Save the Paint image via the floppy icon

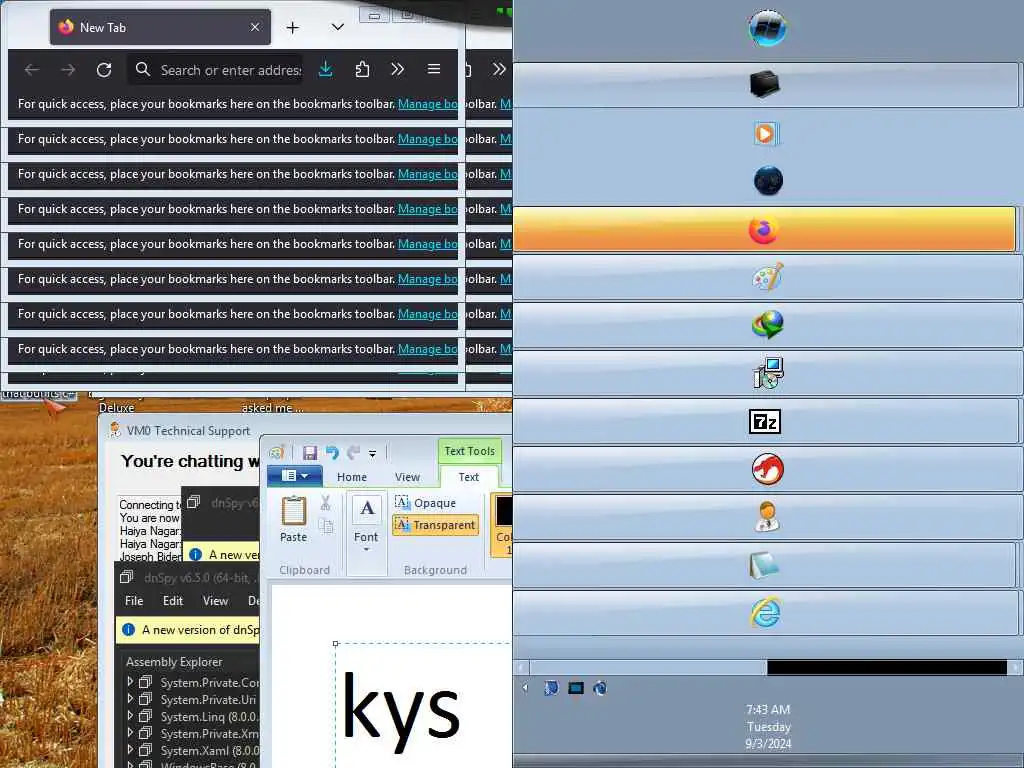pos(310,452)
